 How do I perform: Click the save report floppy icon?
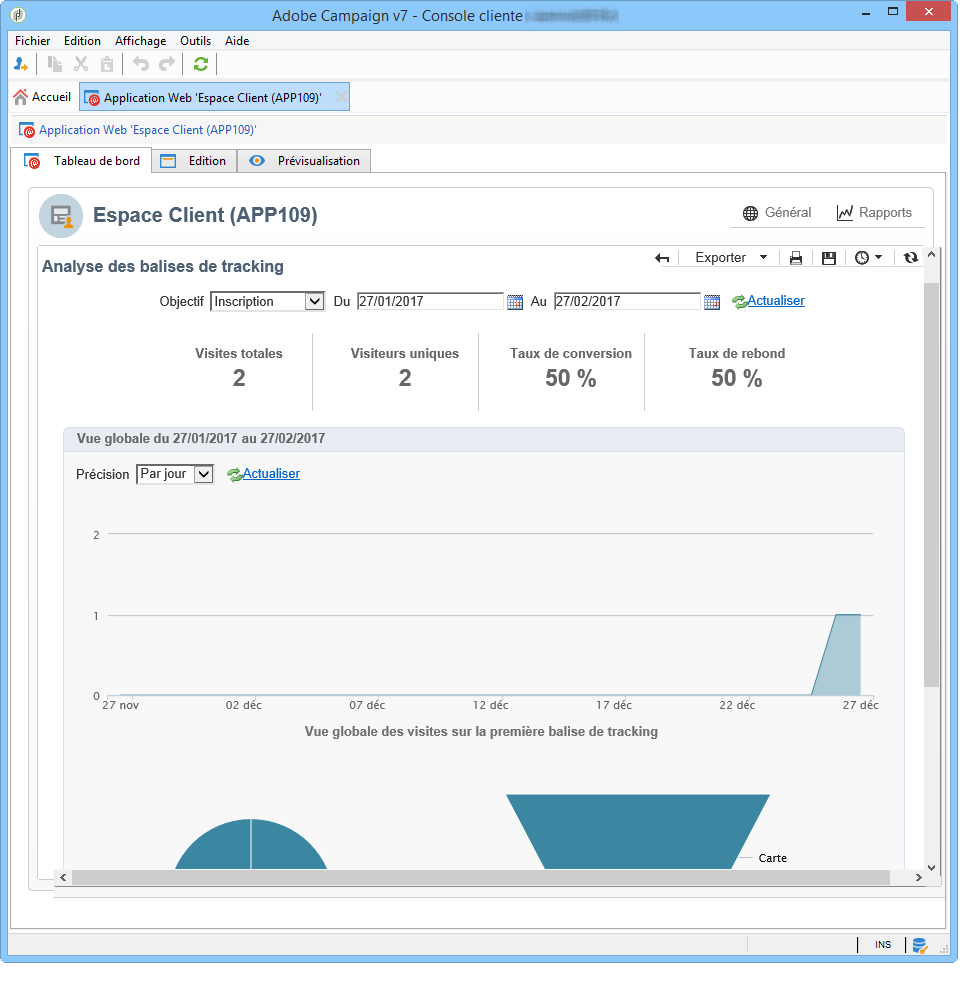click(829, 258)
